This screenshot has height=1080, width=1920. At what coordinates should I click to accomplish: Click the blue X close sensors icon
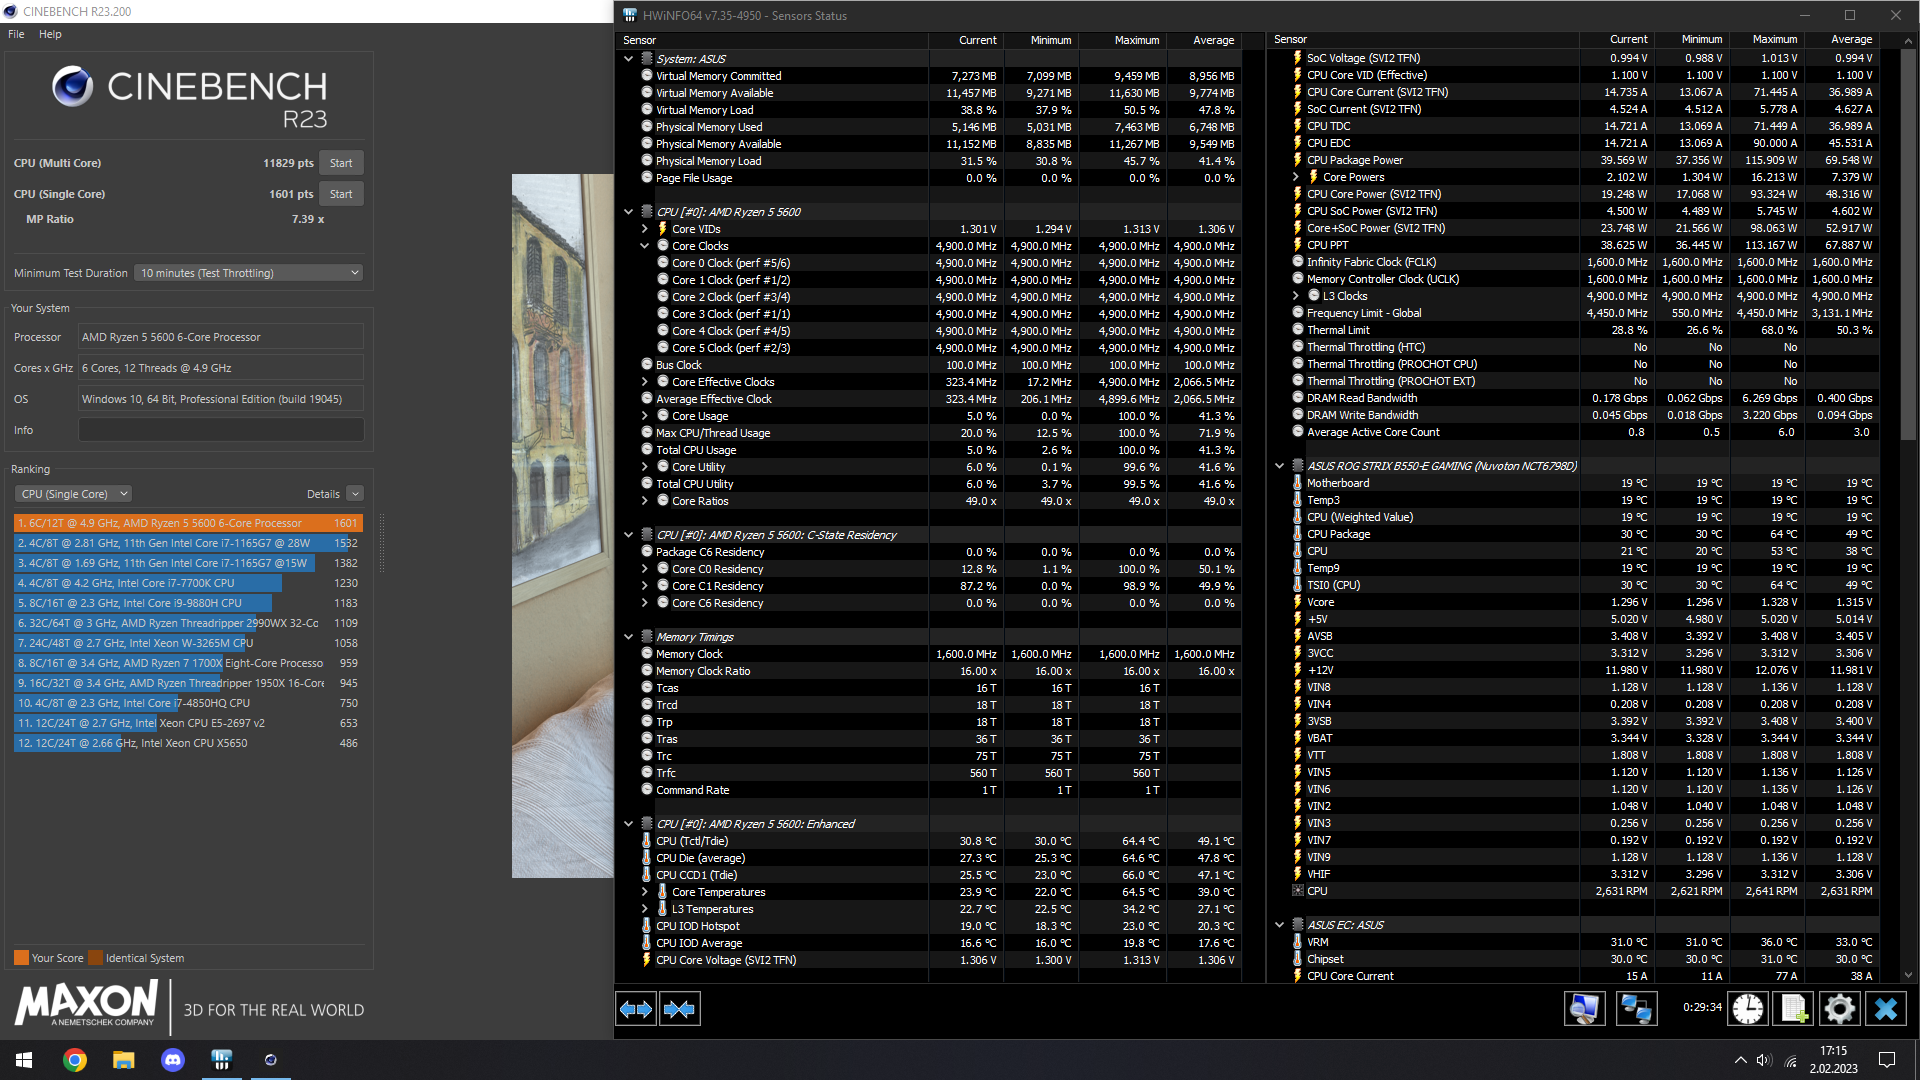coord(1886,1009)
